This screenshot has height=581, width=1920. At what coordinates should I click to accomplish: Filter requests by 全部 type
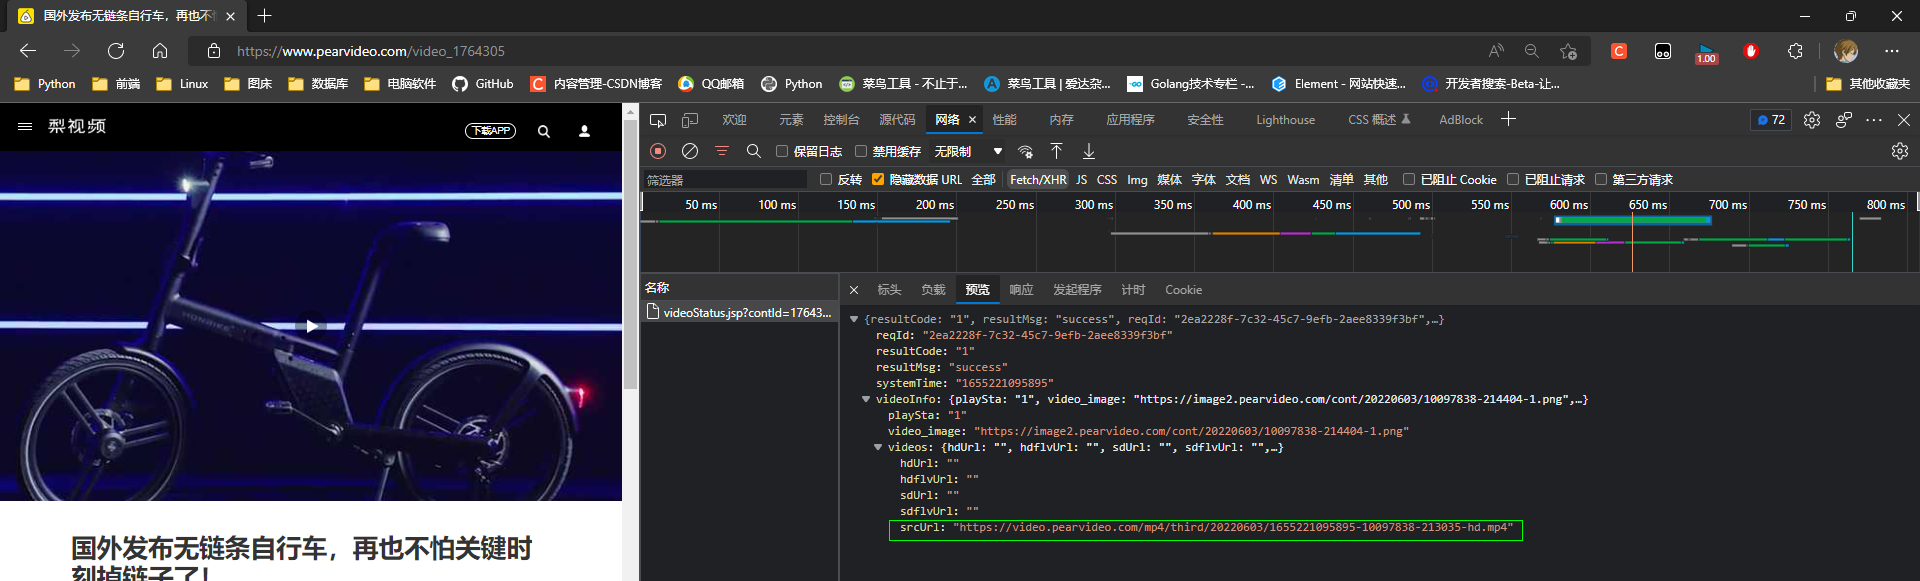983,180
